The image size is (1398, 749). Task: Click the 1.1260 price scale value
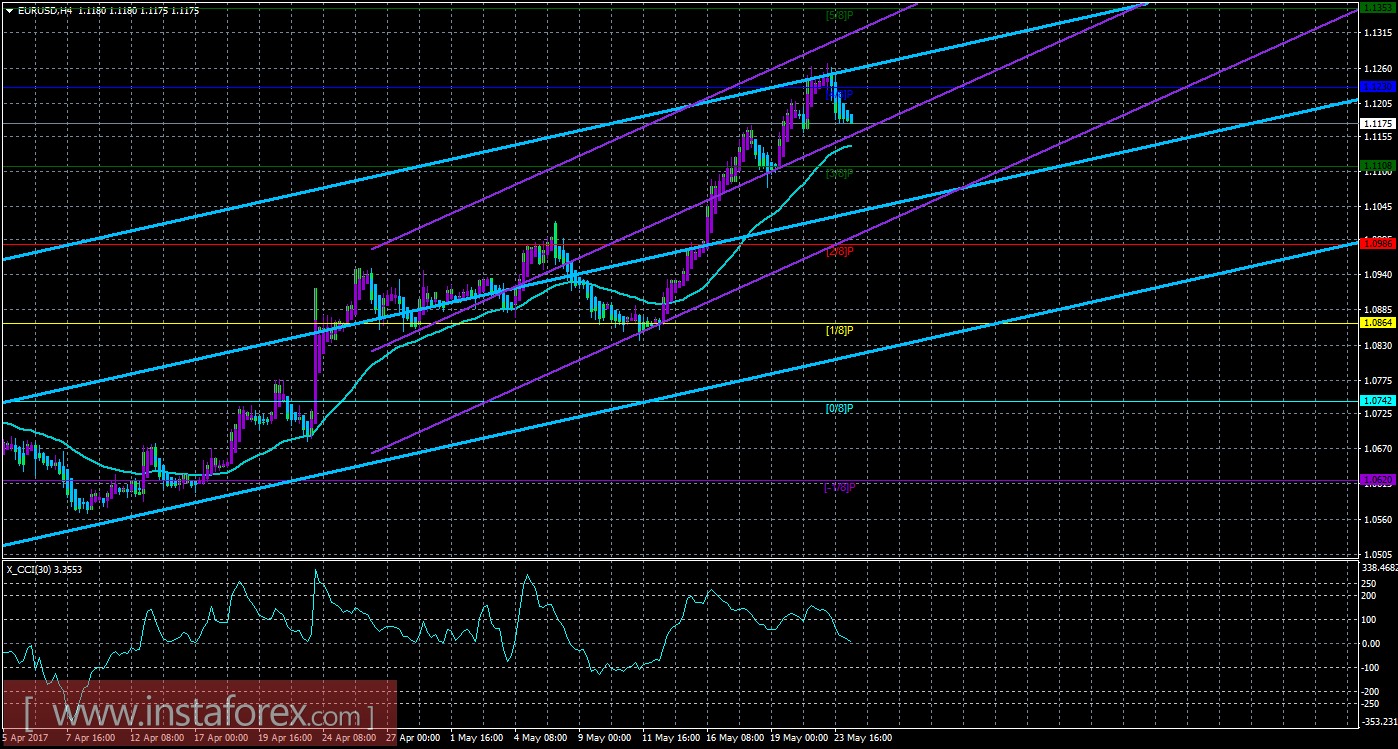[x=1377, y=69]
